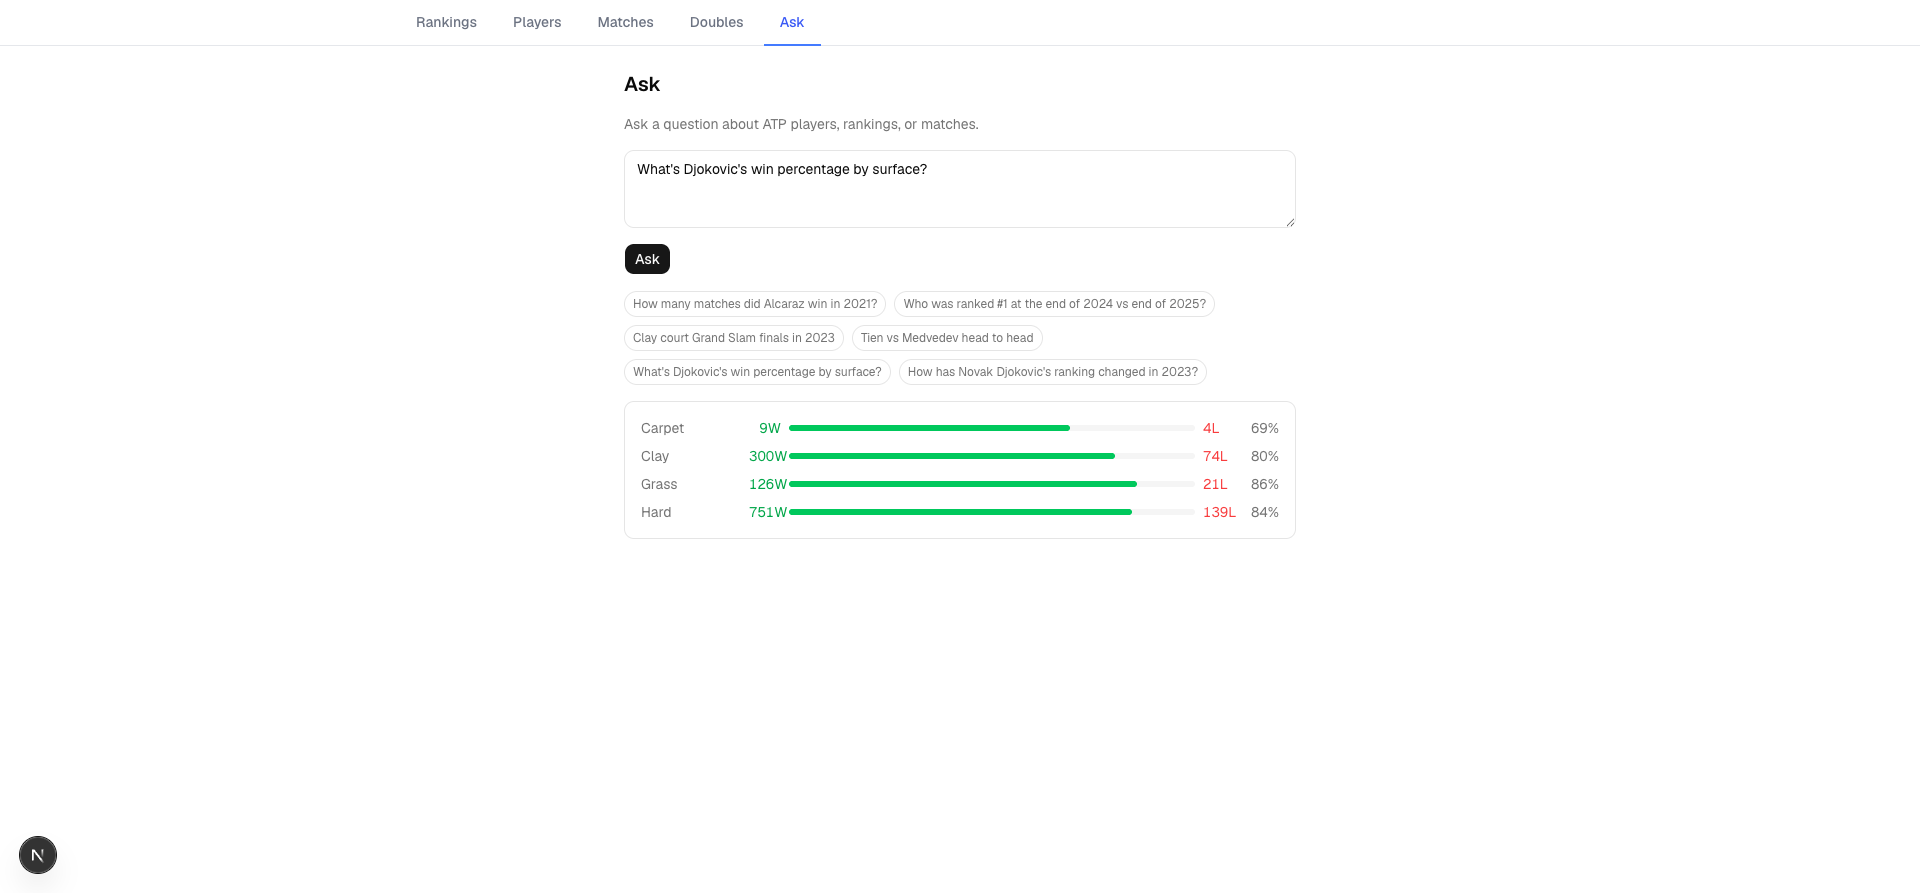Focus the question text area

coord(960,189)
